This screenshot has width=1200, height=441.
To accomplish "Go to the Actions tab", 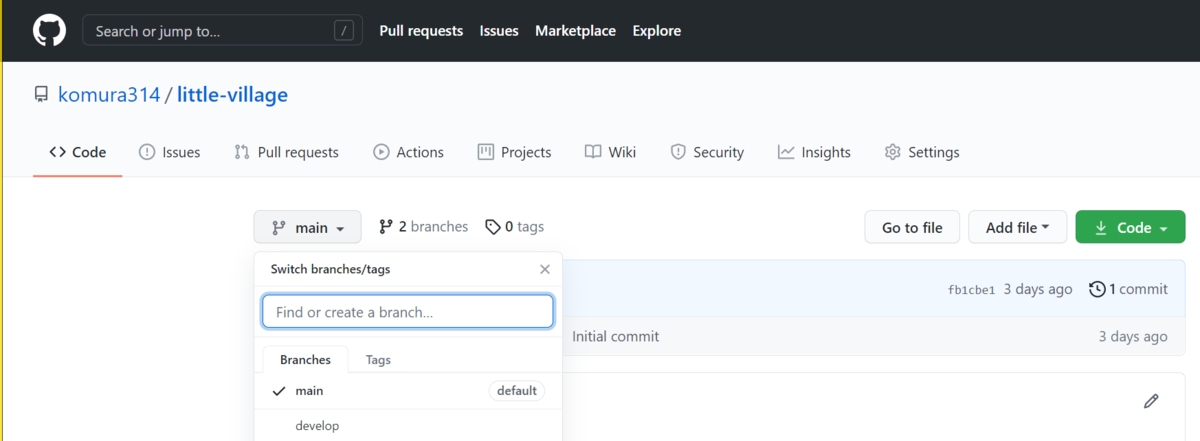I will pyautogui.click(x=408, y=152).
